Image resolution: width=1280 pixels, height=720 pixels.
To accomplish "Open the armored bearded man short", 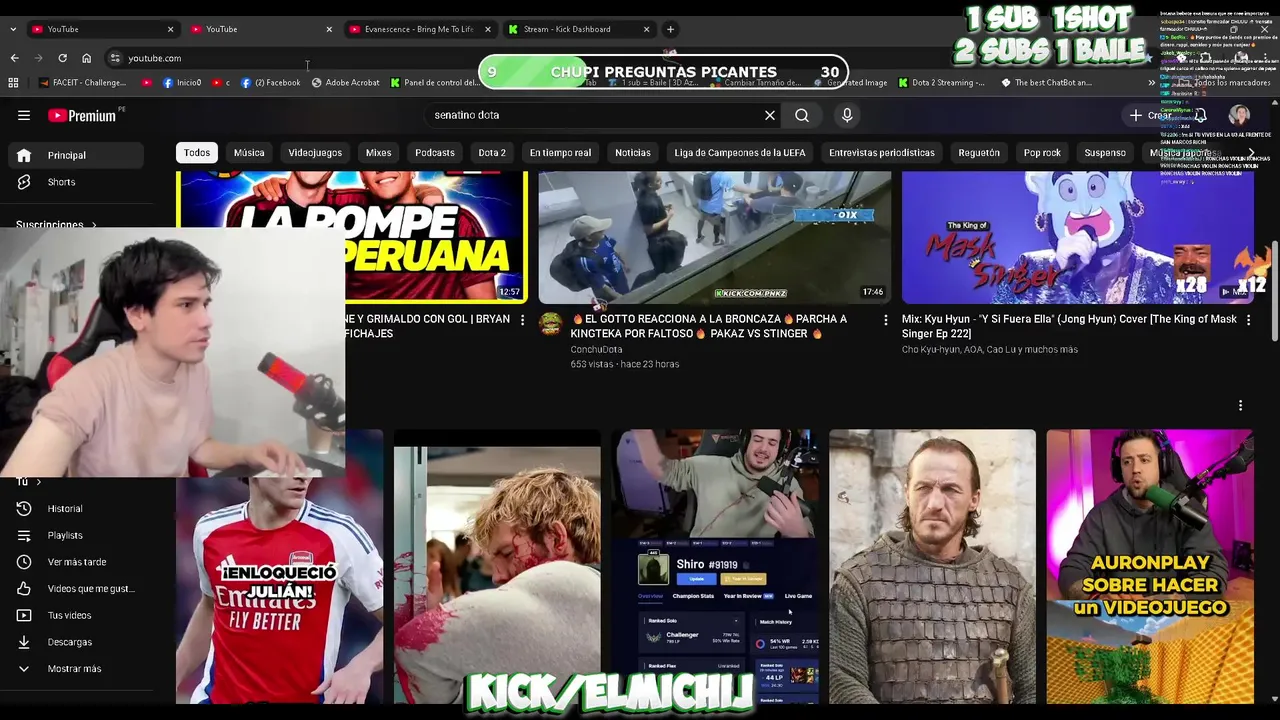I will click(932, 567).
